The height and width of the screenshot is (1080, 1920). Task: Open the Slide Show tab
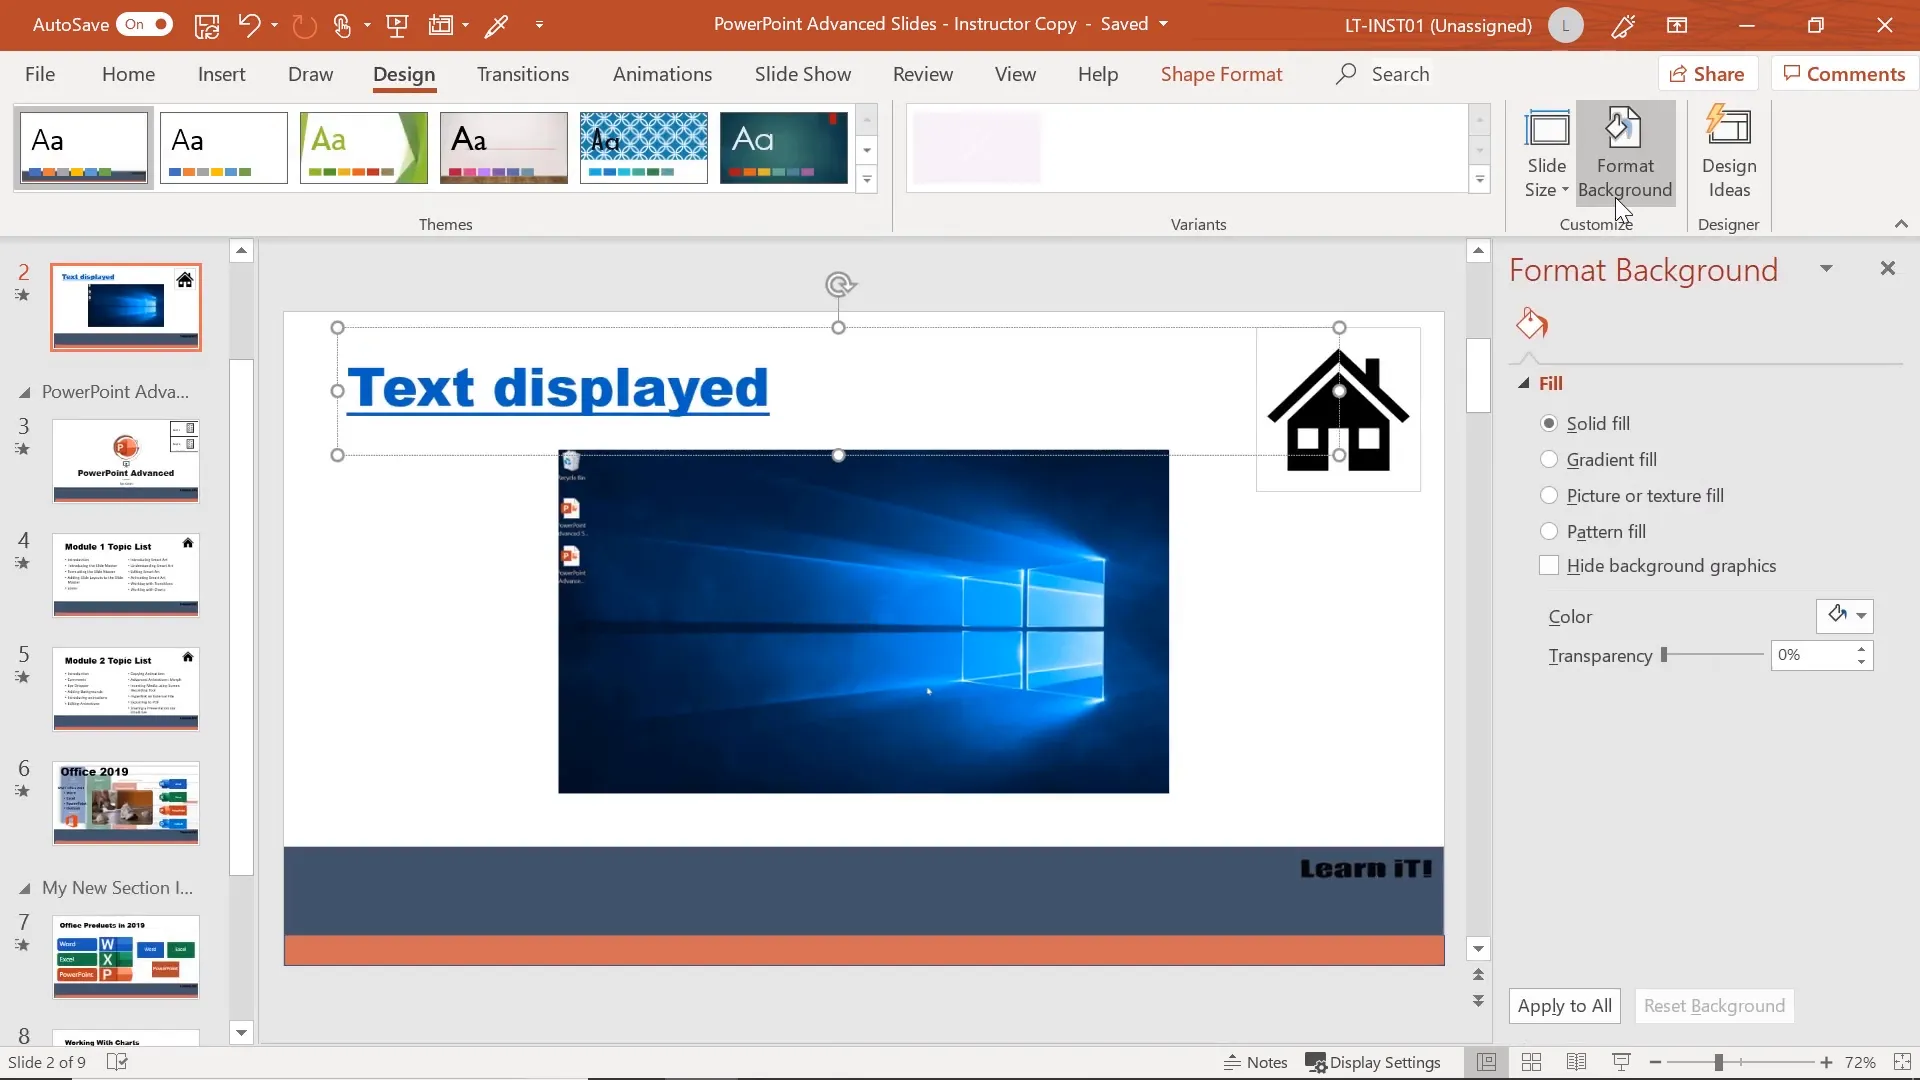pyautogui.click(x=803, y=74)
